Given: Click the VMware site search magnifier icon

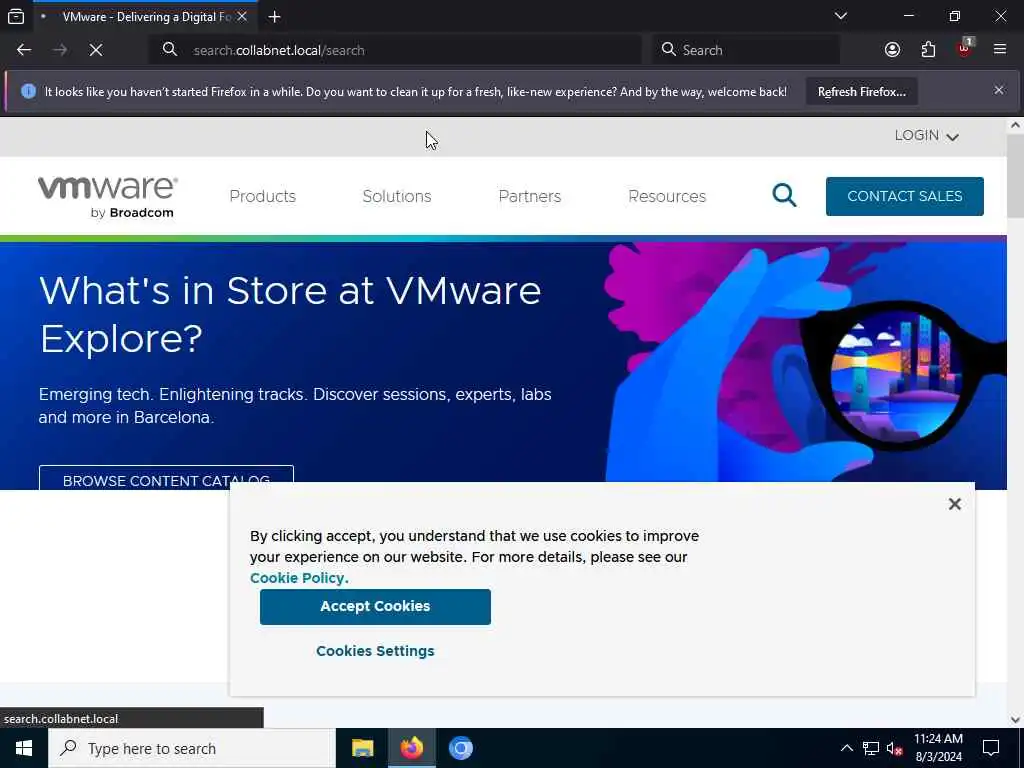Looking at the screenshot, I should tap(784, 195).
